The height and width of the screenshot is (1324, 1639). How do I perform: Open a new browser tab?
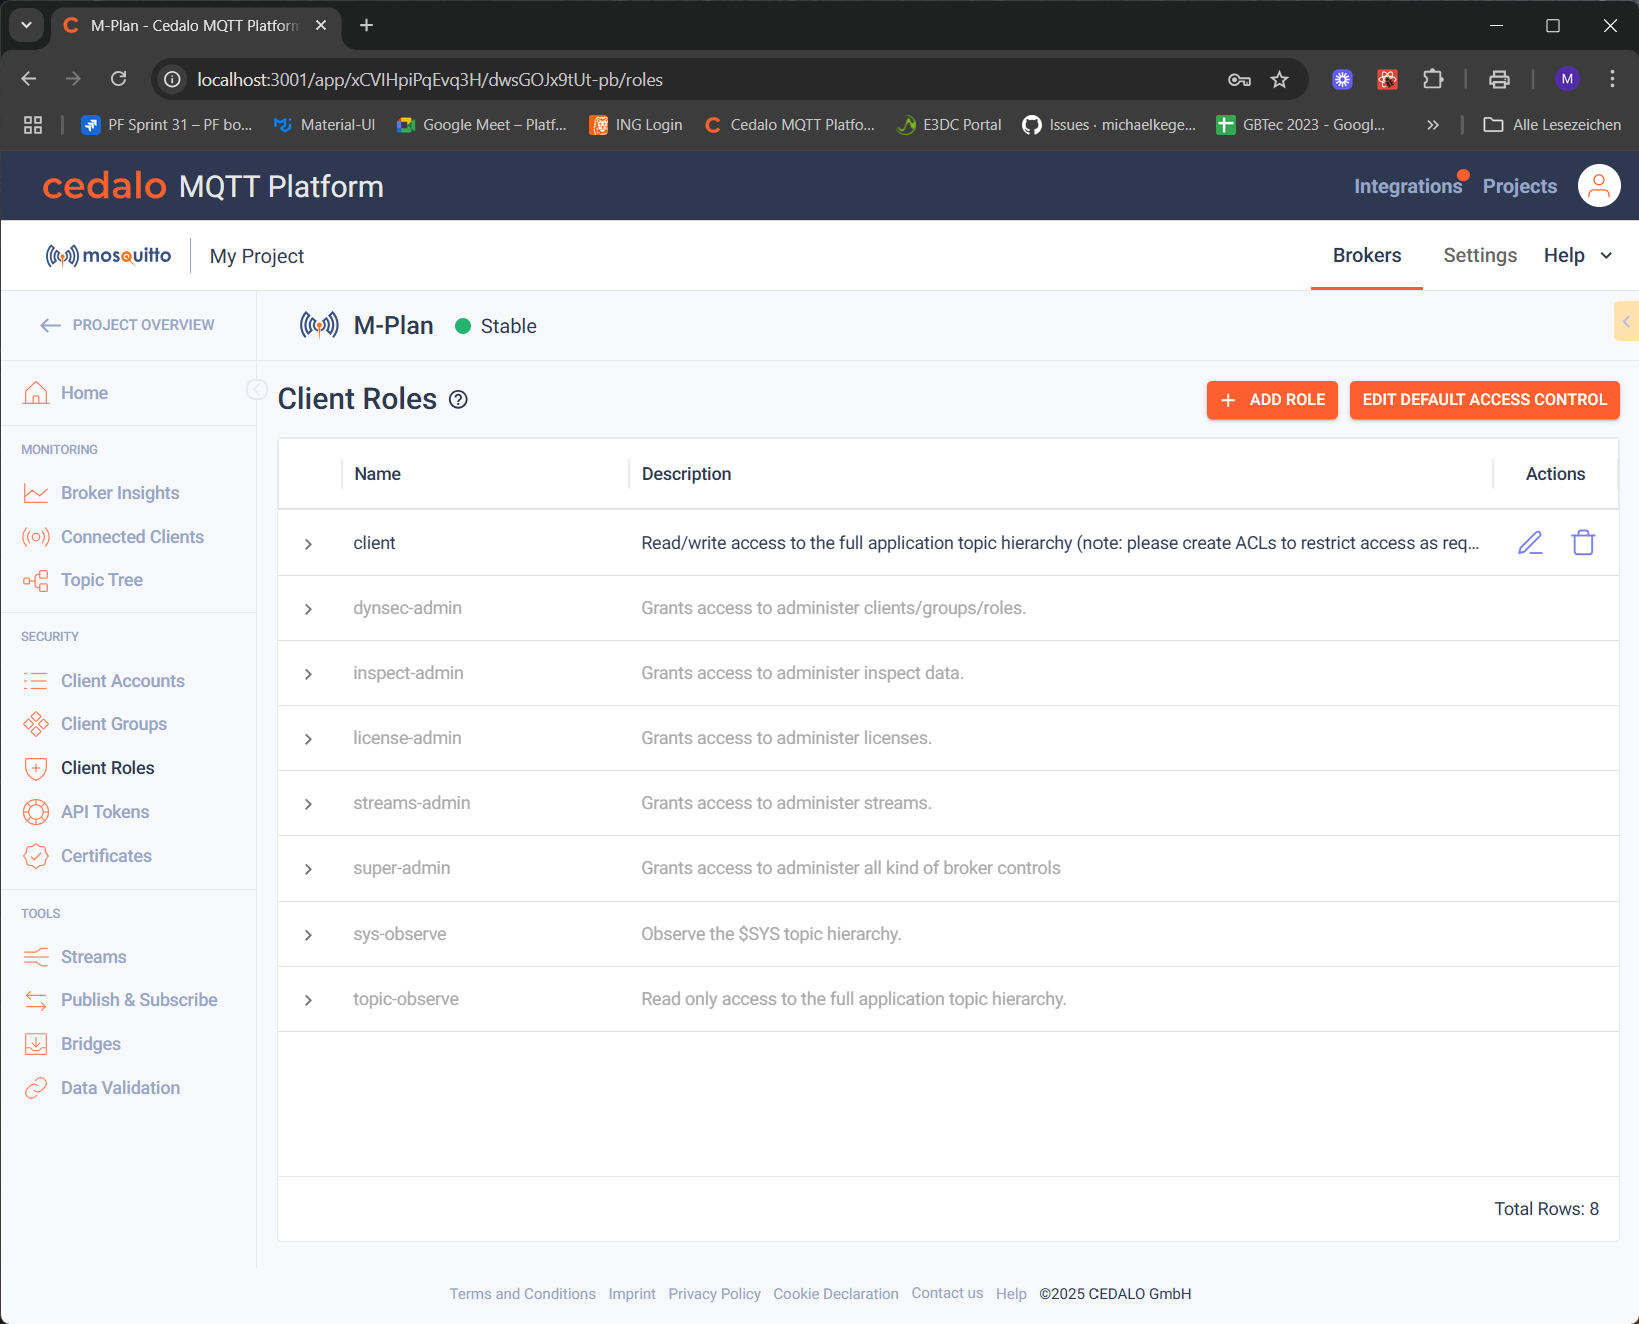[366, 25]
